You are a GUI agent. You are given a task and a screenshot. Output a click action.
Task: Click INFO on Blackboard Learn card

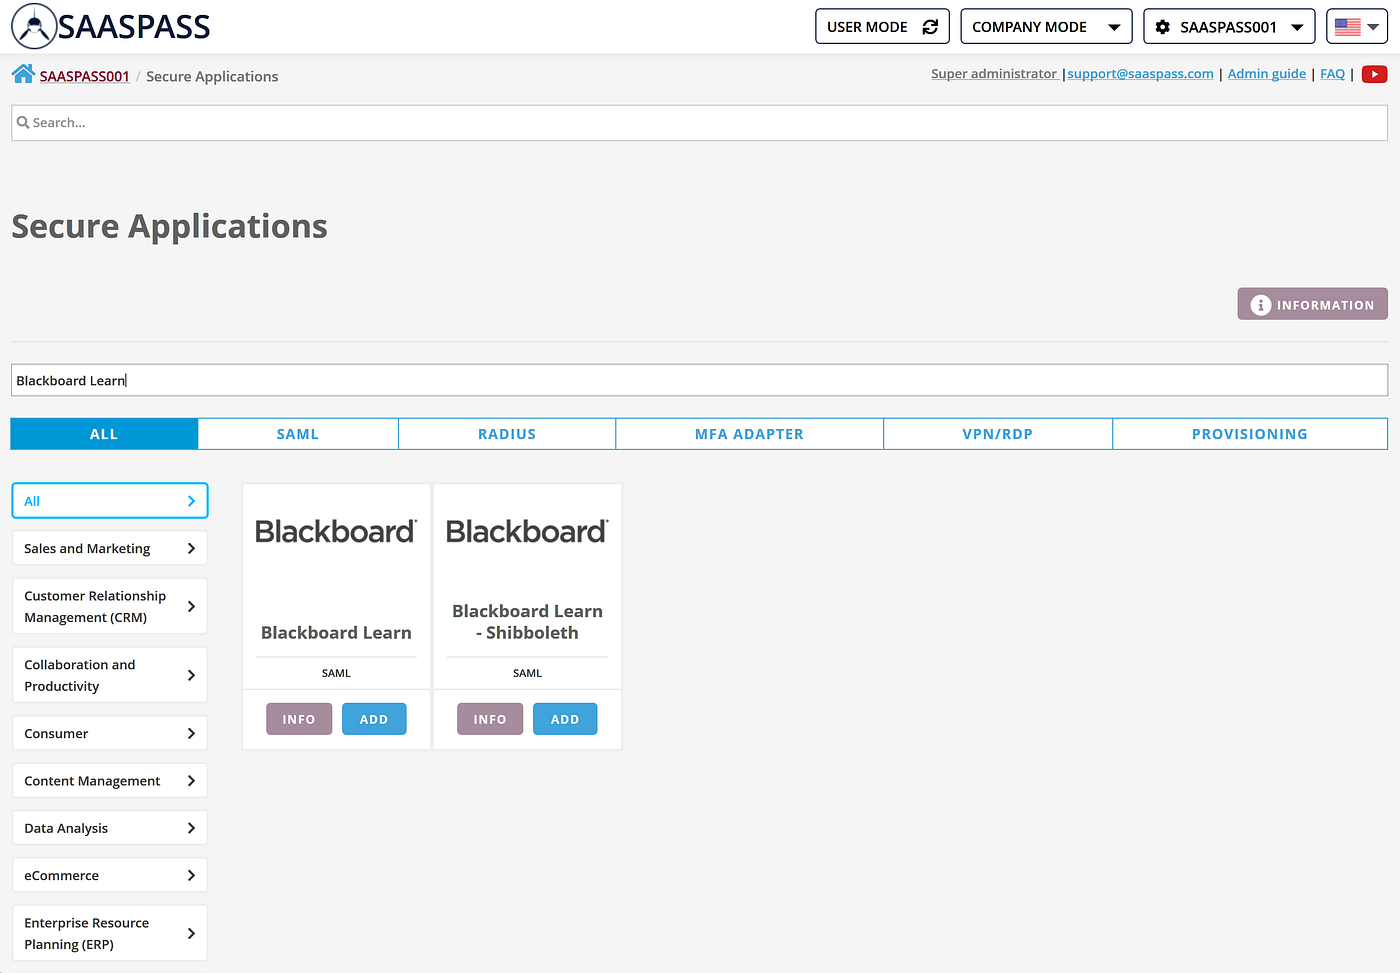coord(299,719)
